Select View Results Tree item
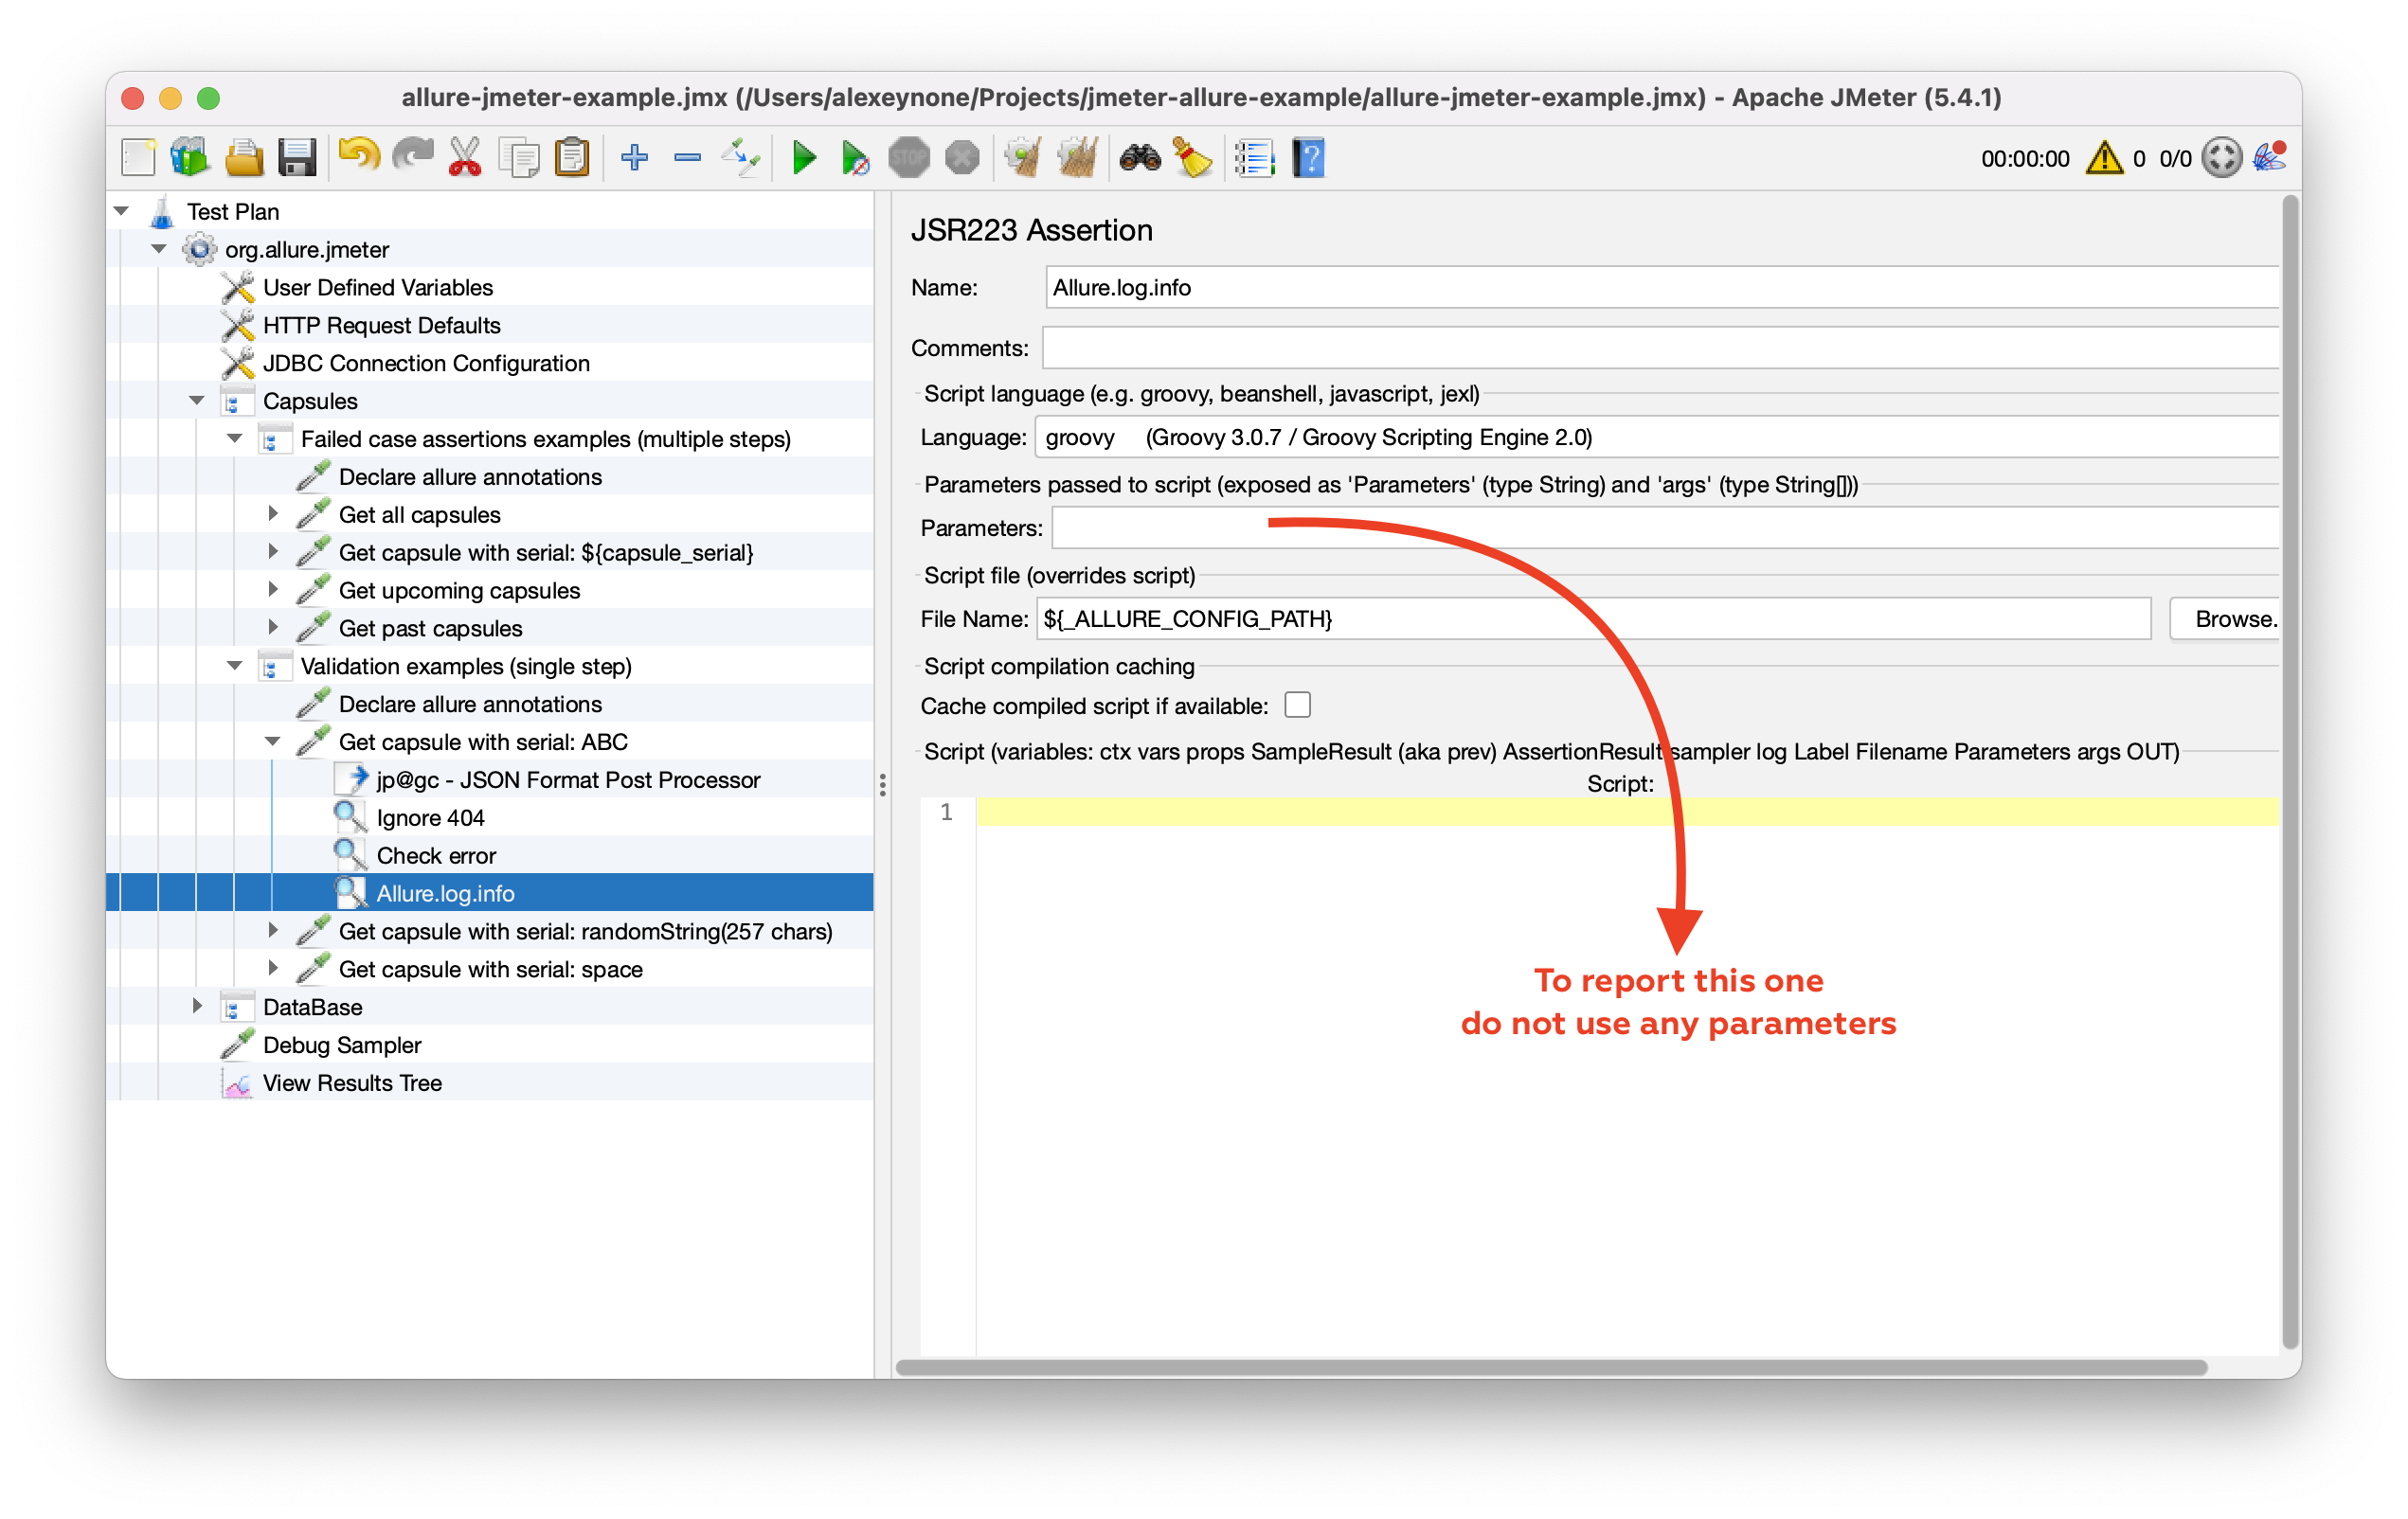 pos(351,1083)
